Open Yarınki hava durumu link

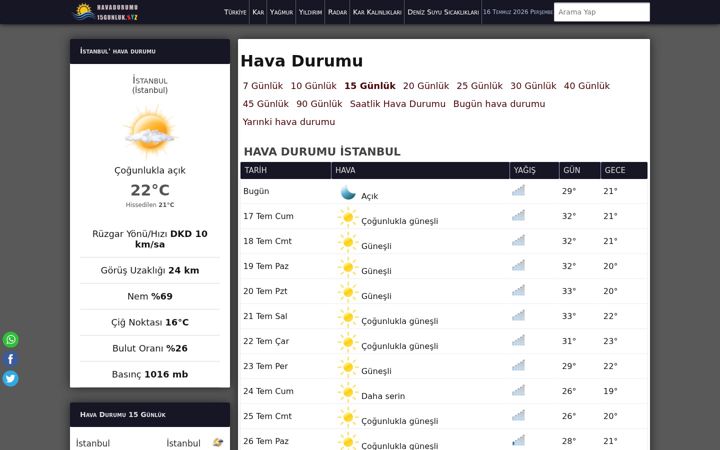[x=289, y=122]
